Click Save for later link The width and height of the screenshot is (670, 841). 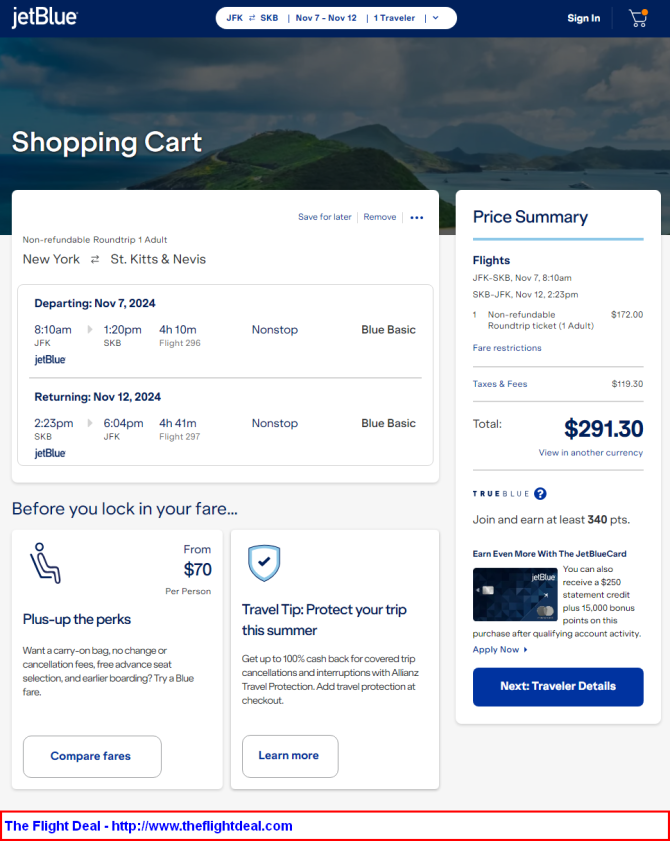pos(325,217)
